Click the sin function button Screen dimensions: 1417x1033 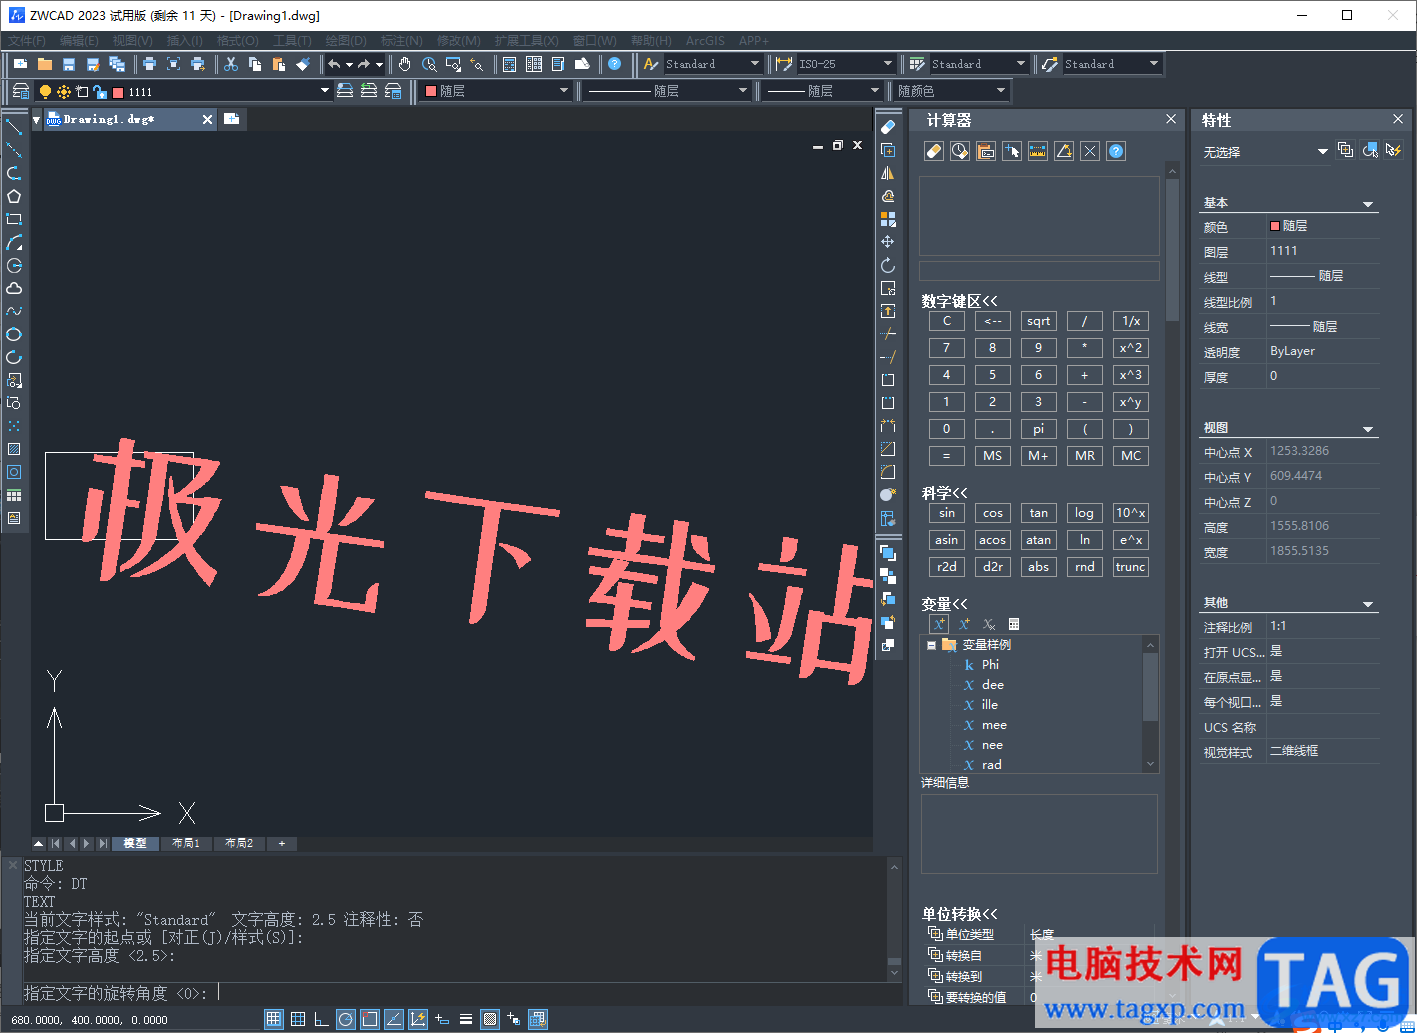947,513
